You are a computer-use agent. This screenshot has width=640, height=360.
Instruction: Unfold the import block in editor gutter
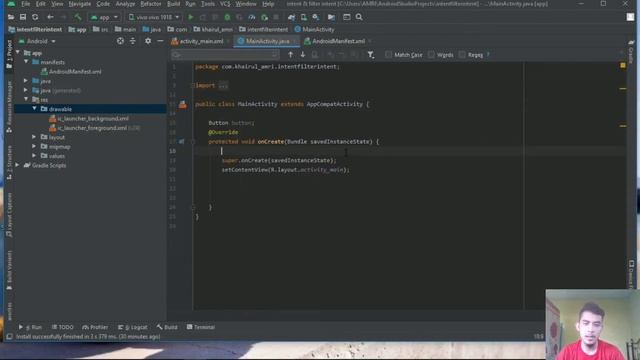[193, 85]
